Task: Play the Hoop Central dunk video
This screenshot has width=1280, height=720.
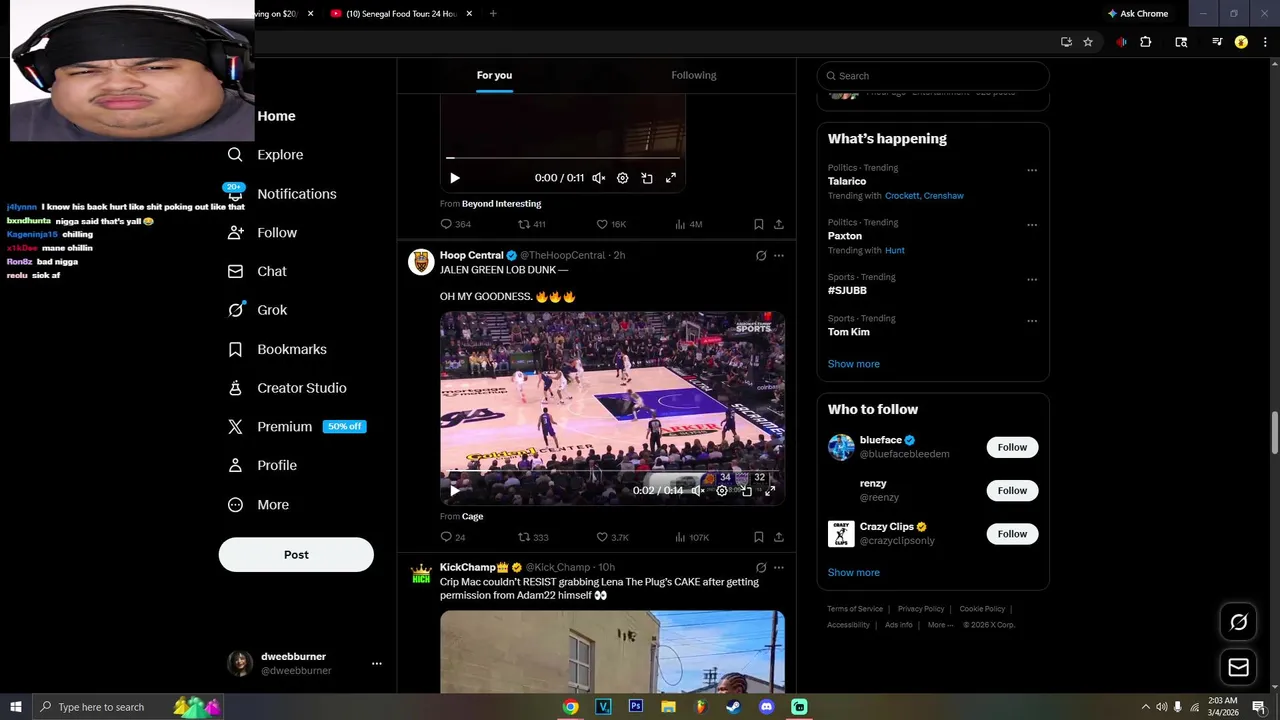Action: coord(455,491)
